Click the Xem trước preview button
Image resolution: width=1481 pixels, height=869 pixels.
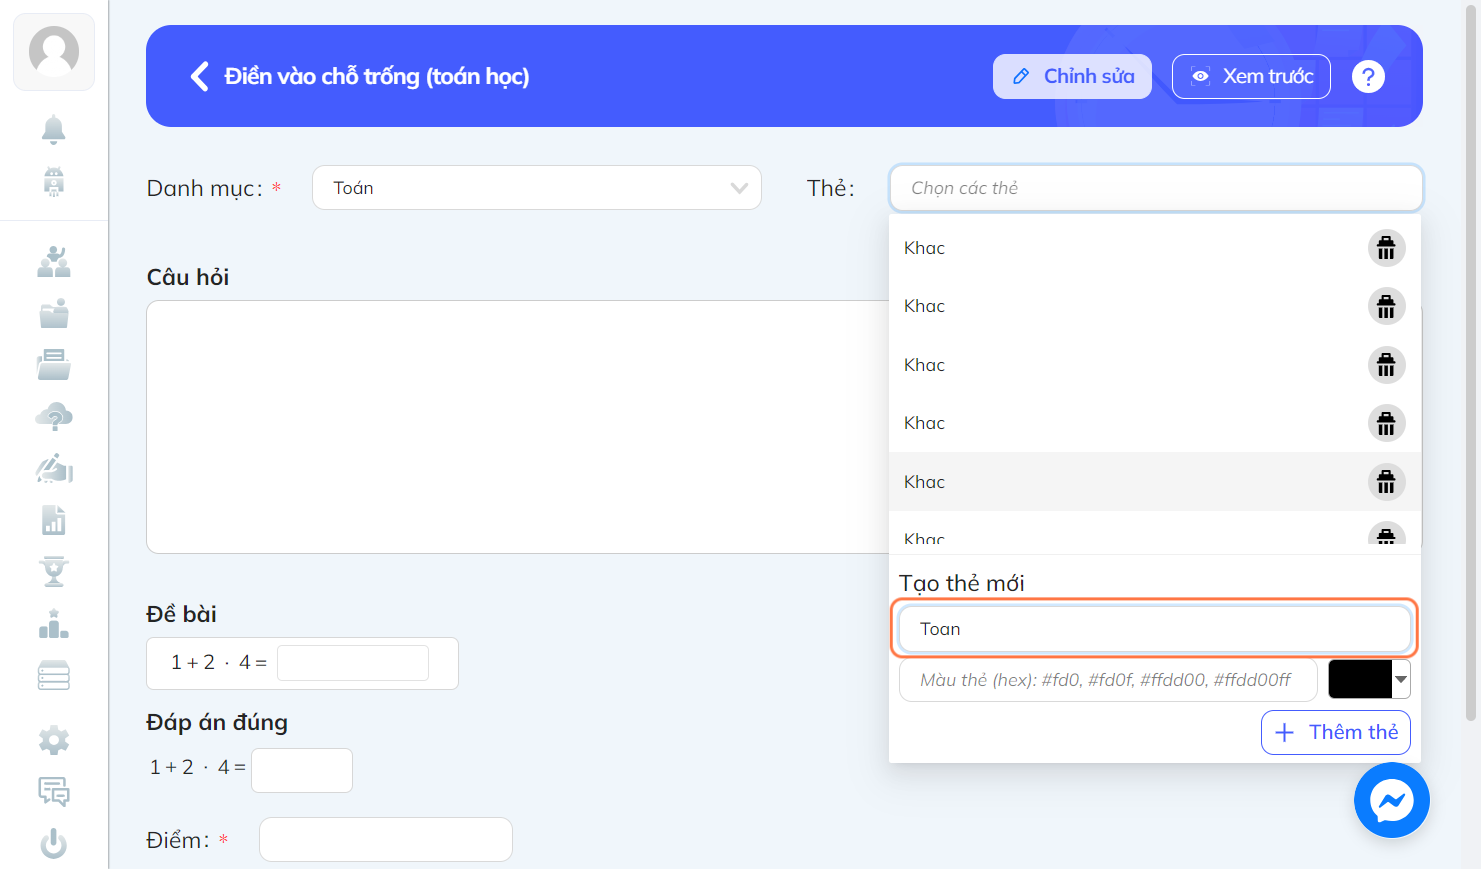point(1251,76)
